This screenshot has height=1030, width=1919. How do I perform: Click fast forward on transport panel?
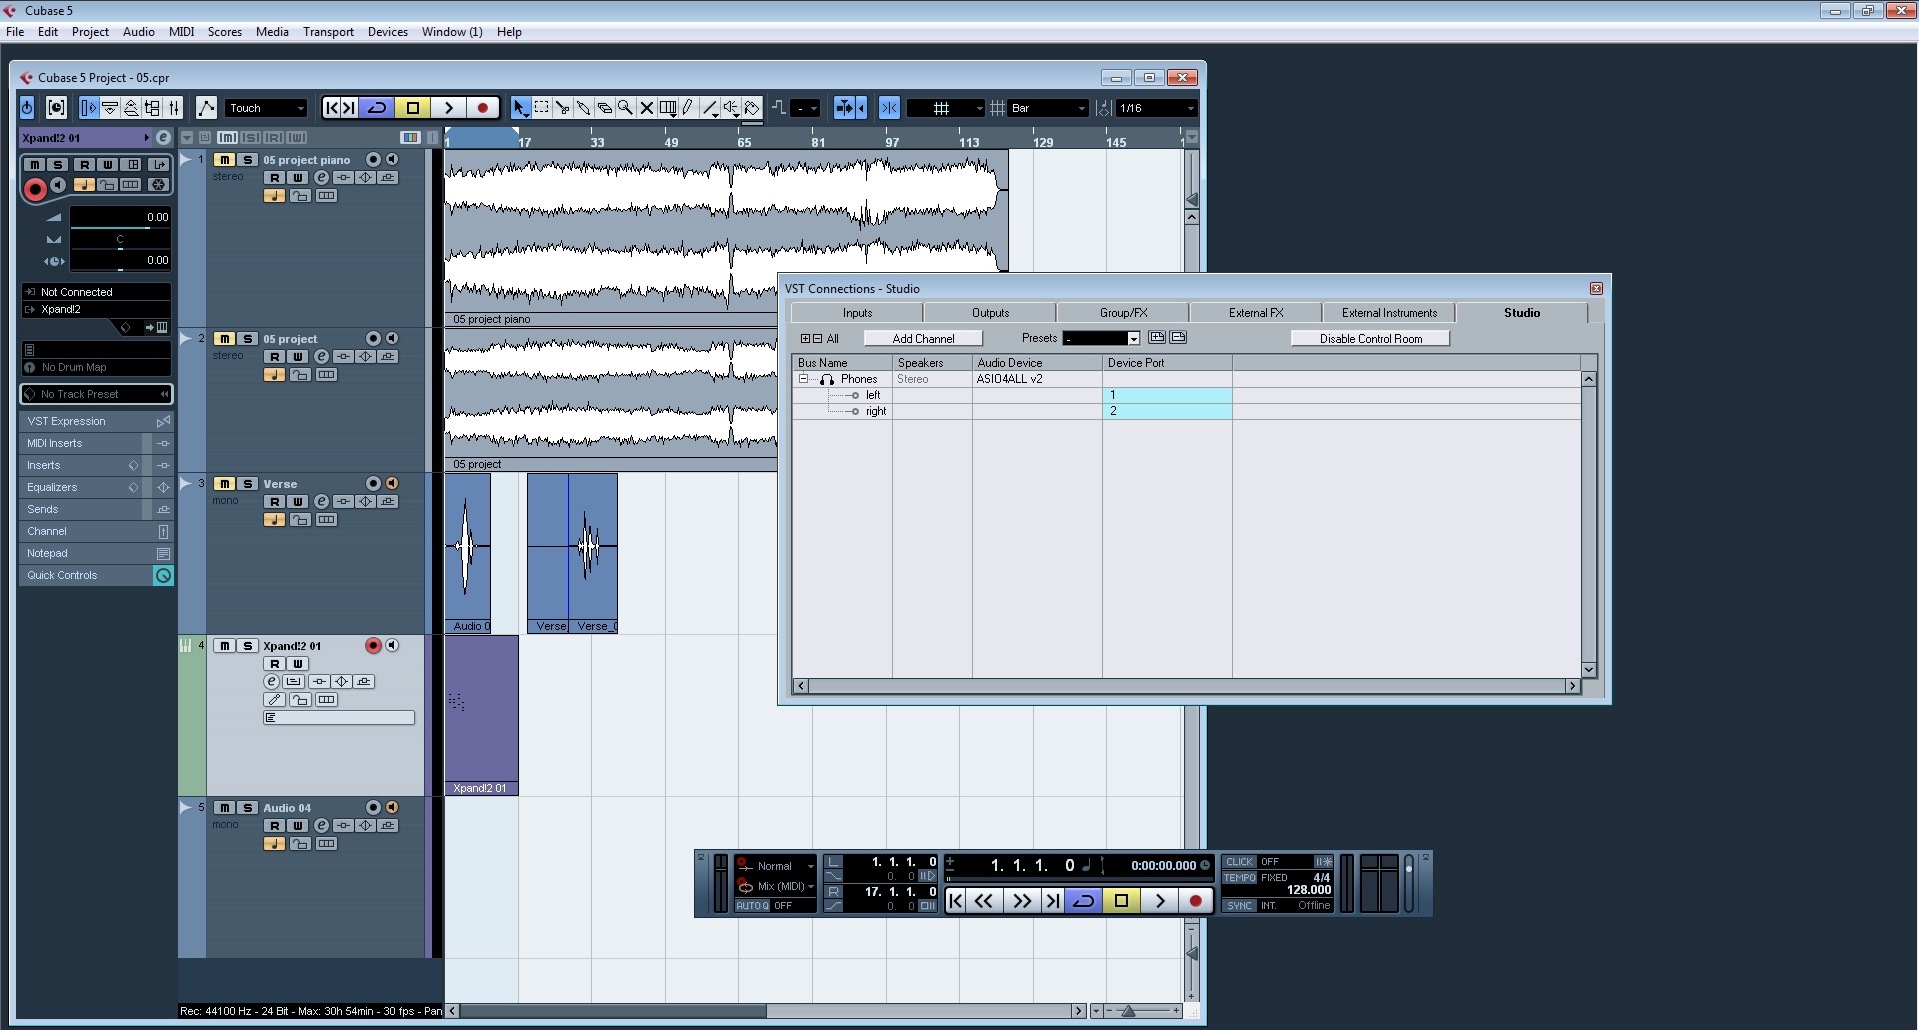click(1021, 901)
